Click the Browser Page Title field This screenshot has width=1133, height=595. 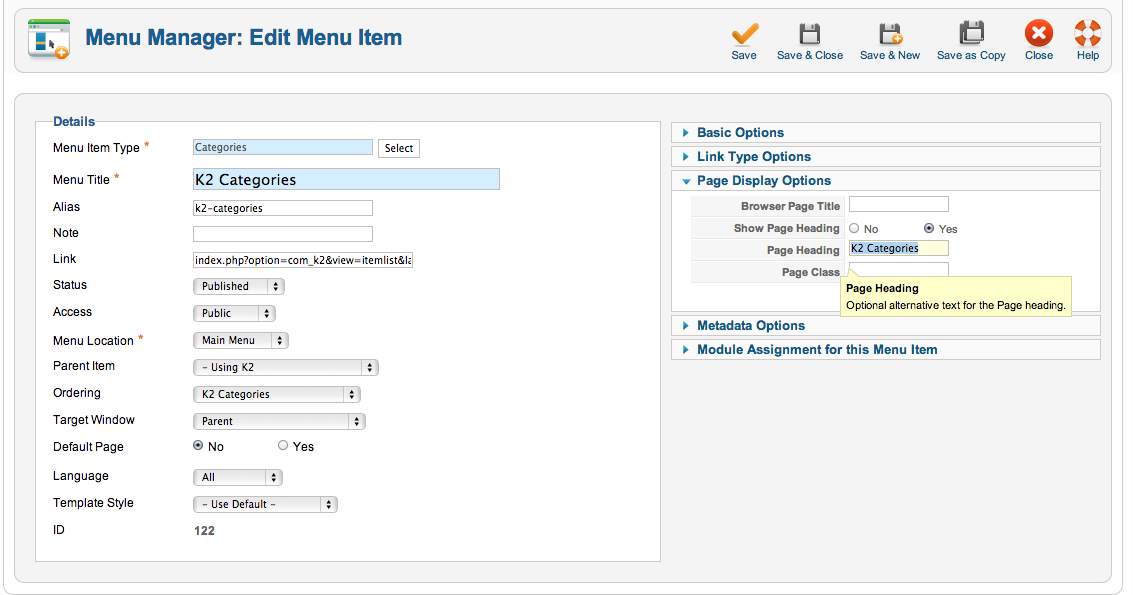[898, 205]
